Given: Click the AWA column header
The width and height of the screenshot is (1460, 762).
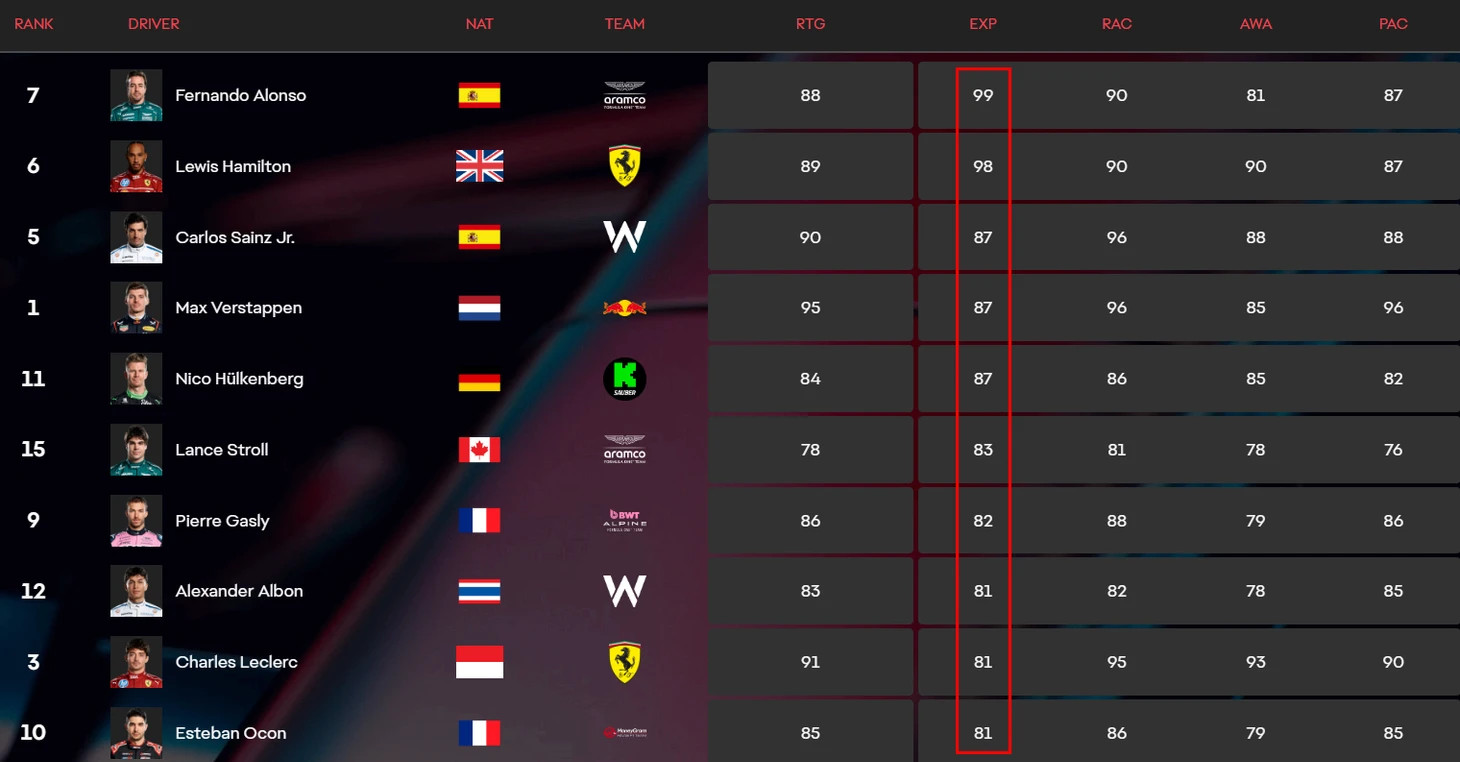Looking at the screenshot, I should tap(1256, 24).
